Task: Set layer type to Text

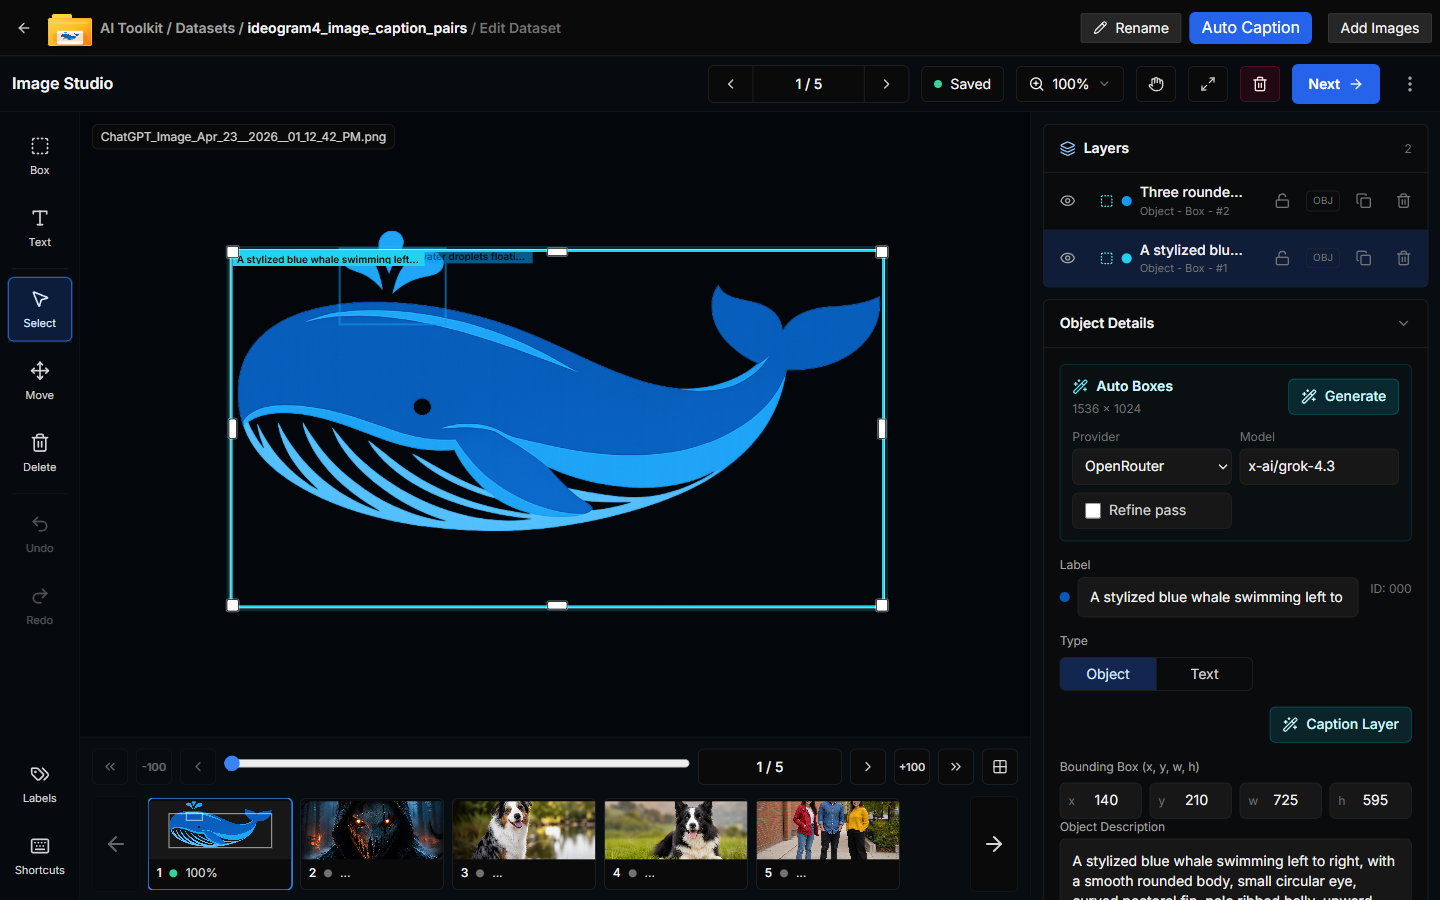Action: point(1204,674)
